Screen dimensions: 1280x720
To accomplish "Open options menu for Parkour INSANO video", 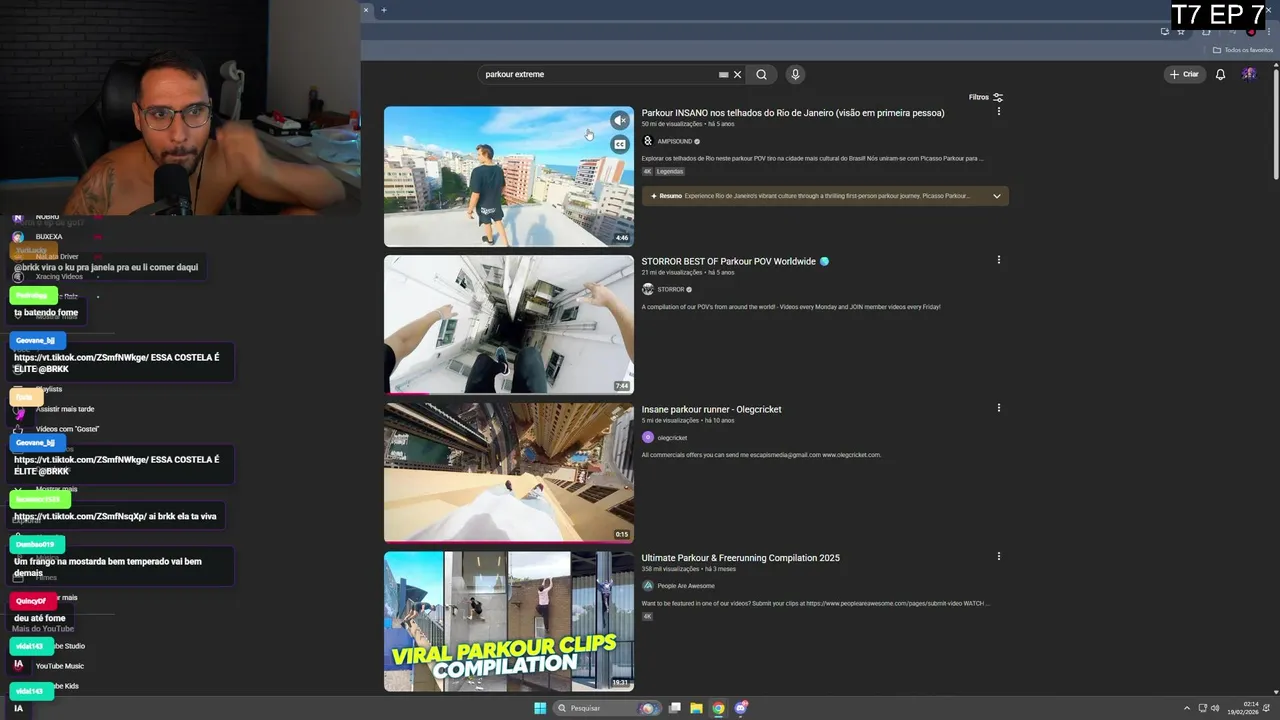I will [x=998, y=112].
